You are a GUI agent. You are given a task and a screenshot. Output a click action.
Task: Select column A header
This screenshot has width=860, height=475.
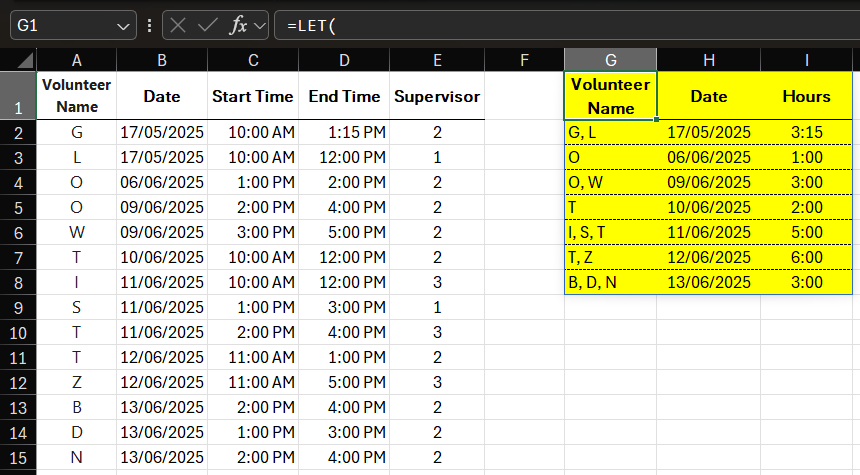click(x=77, y=60)
